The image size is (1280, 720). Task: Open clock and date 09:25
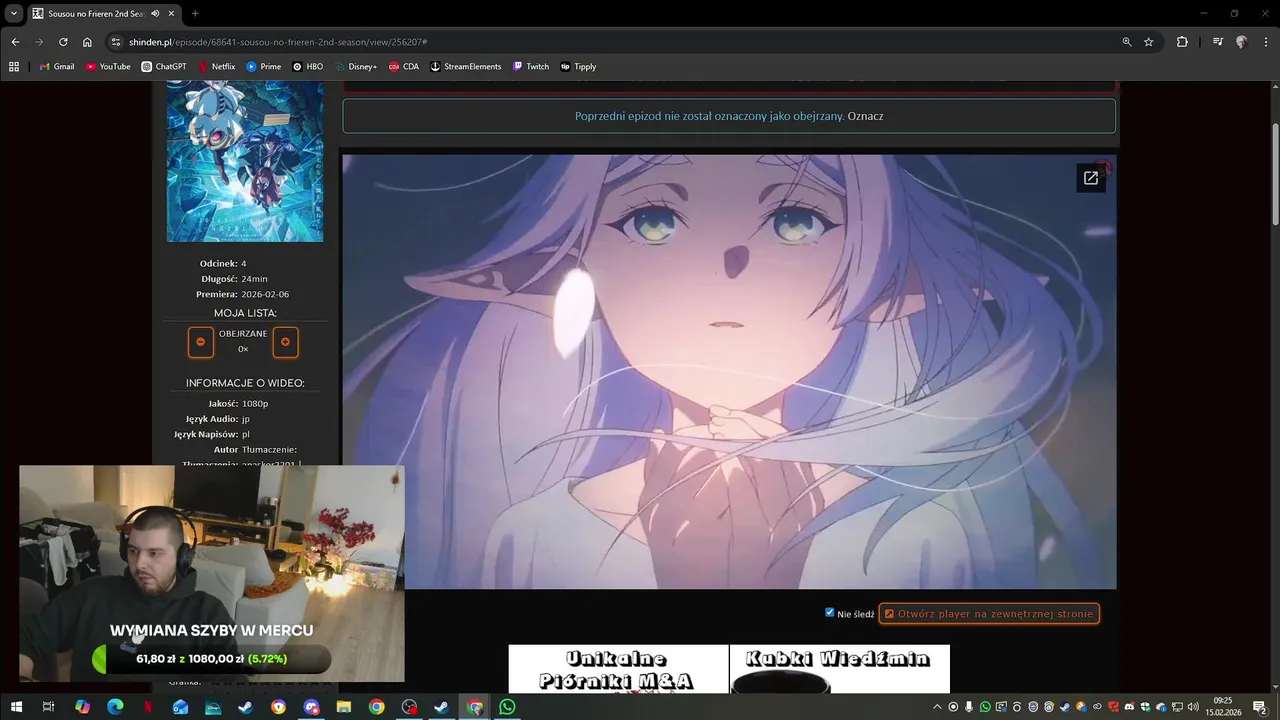pyautogui.click(x=1222, y=707)
